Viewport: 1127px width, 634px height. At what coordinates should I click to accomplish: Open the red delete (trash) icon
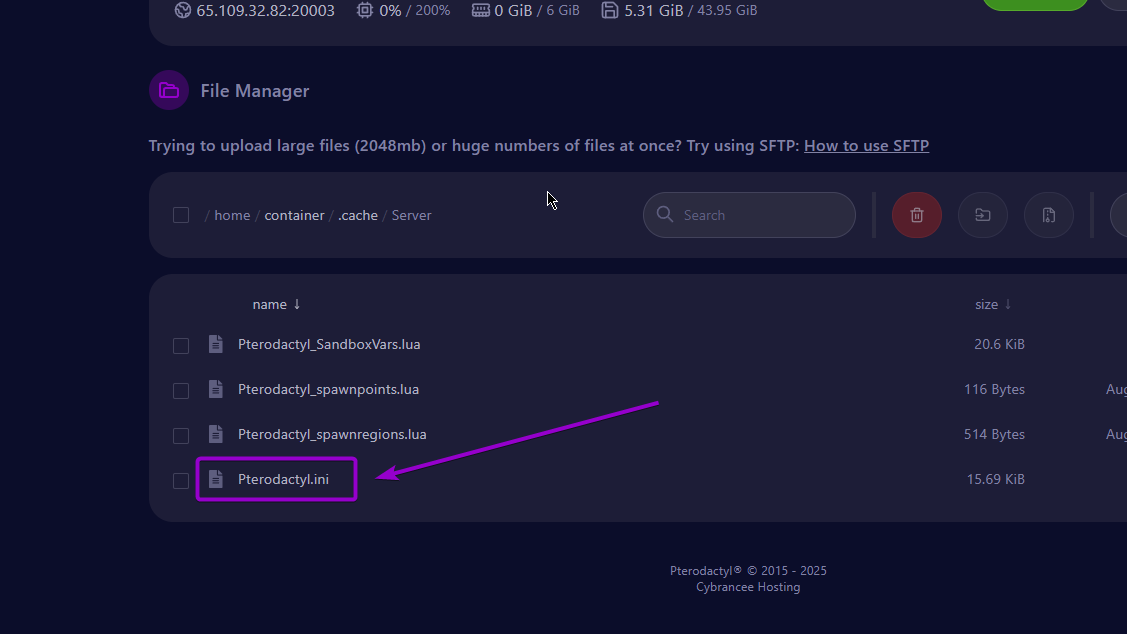(x=916, y=214)
